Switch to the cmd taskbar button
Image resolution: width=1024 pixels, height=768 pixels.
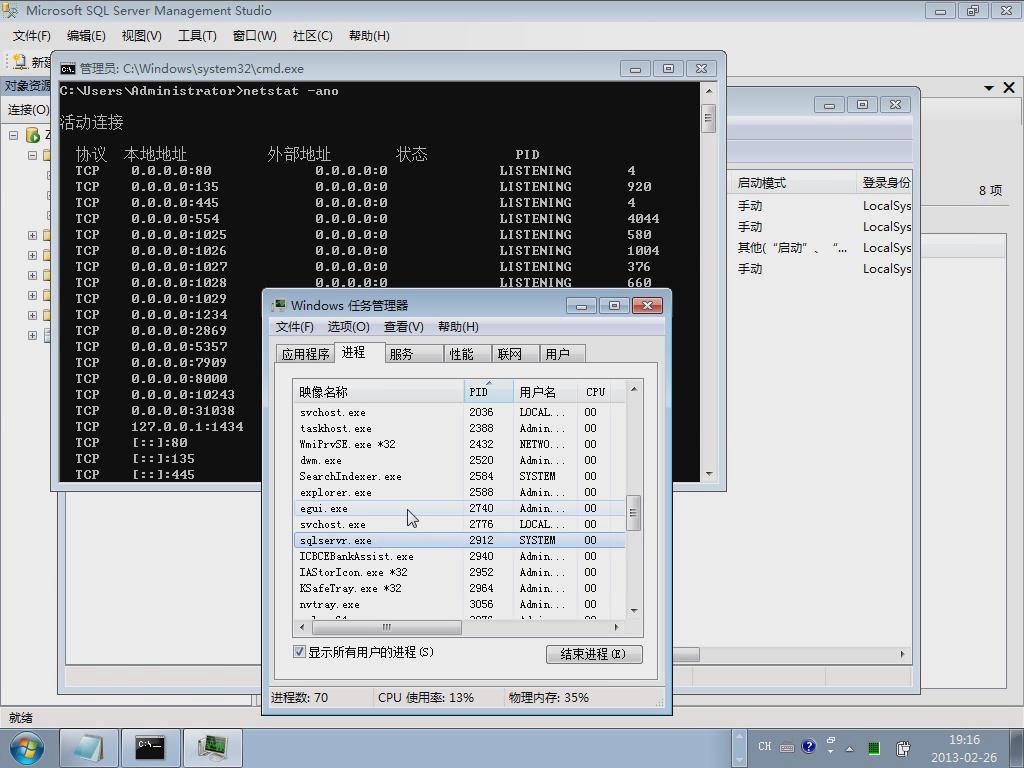151,748
